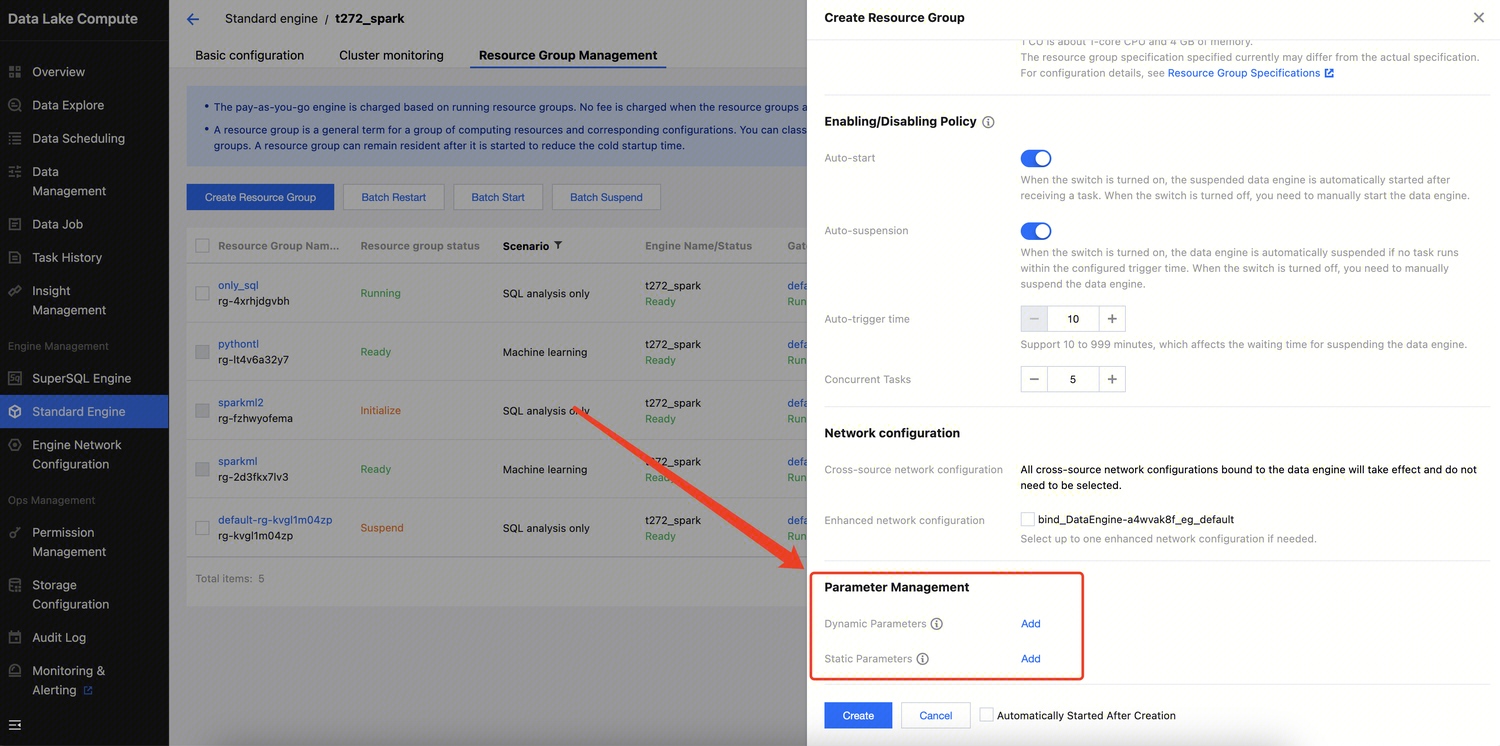
Task: Add a Dynamic Parameter
Action: point(1030,624)
